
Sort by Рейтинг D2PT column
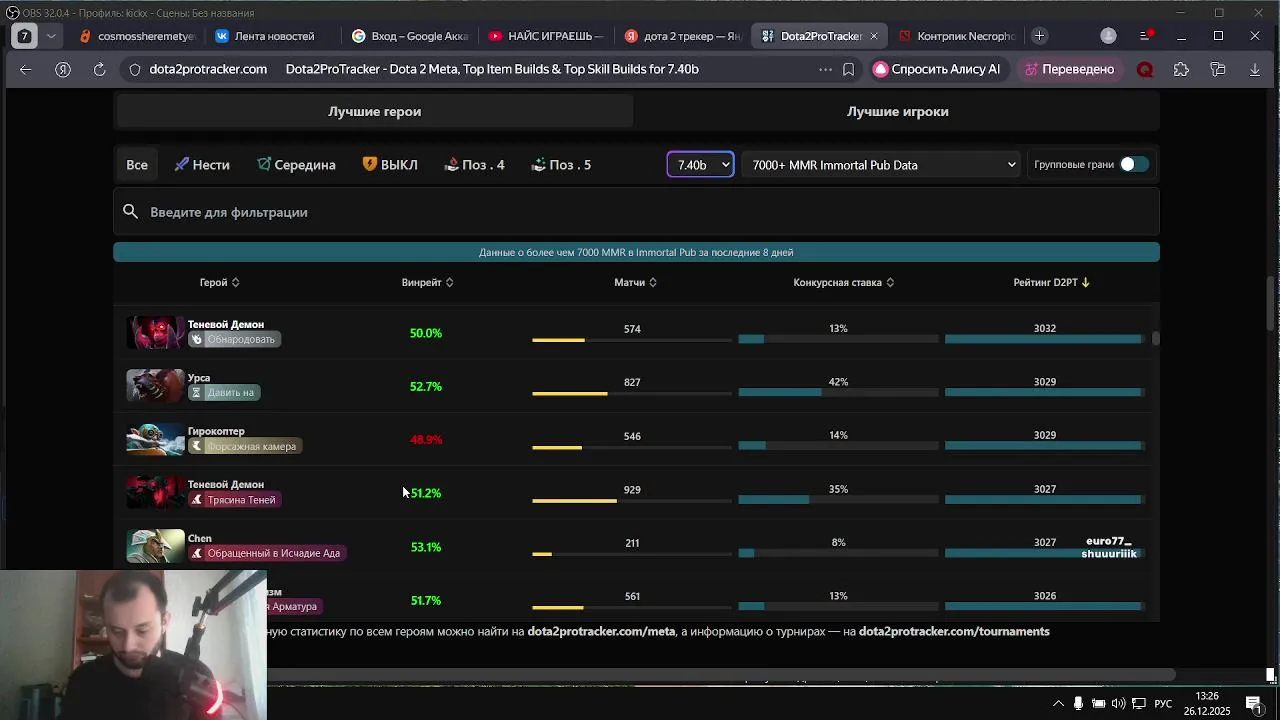[x=1051, y=282]
